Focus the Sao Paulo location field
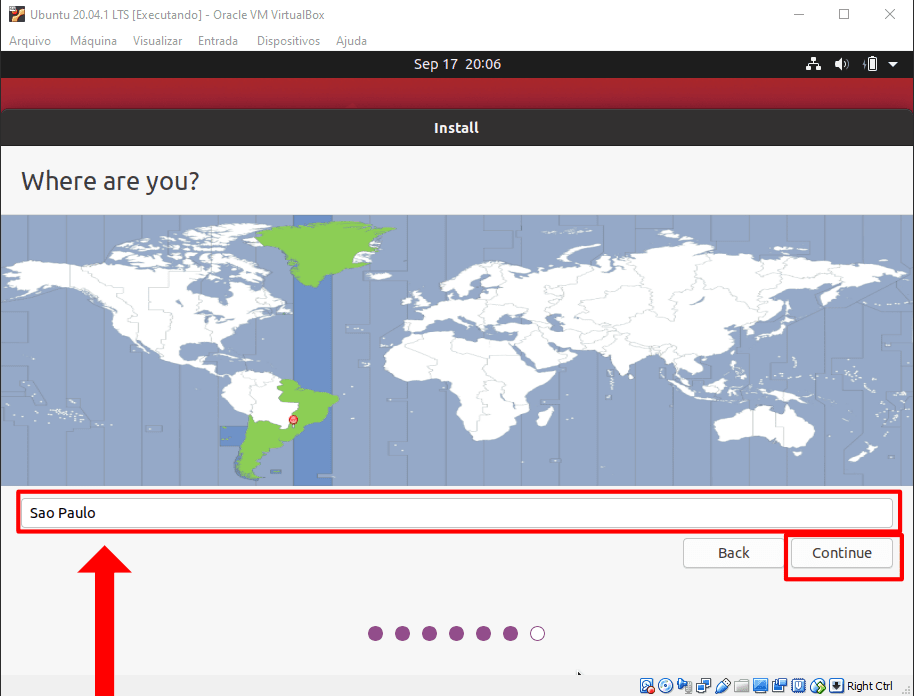The image size is (914, 696). [456, 513]
